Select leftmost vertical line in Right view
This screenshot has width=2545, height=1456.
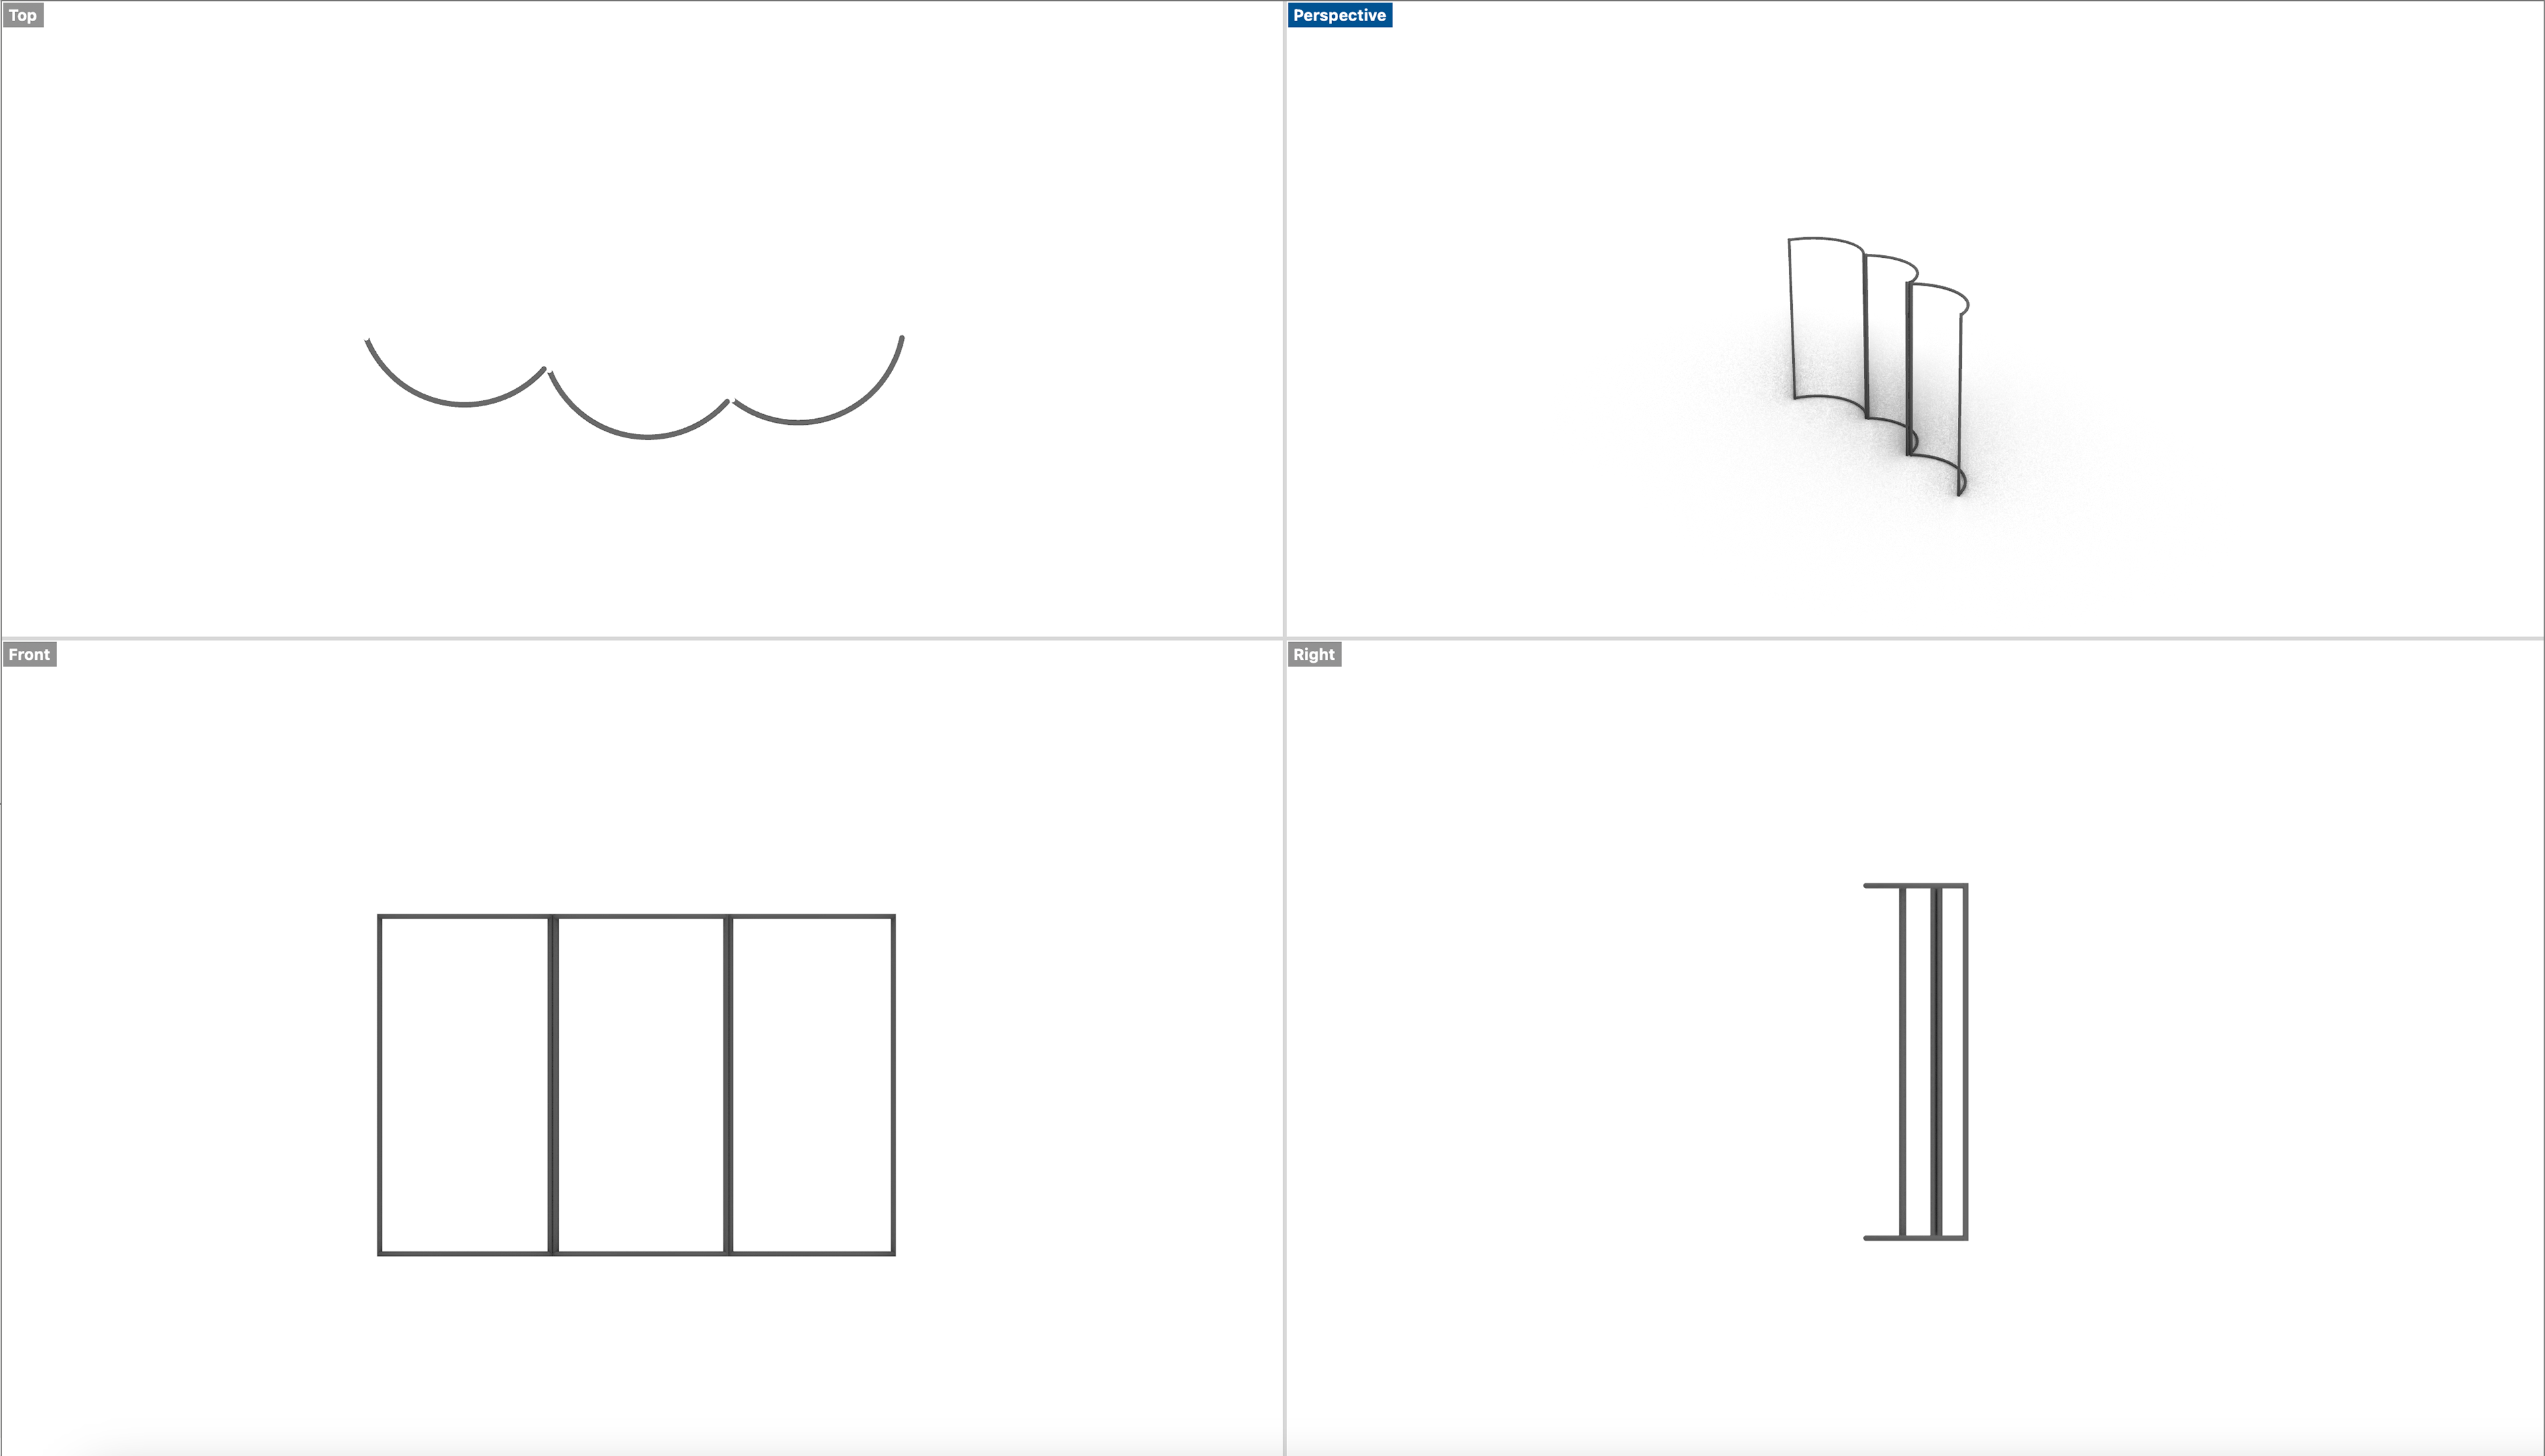(x=1903, y=1062)
